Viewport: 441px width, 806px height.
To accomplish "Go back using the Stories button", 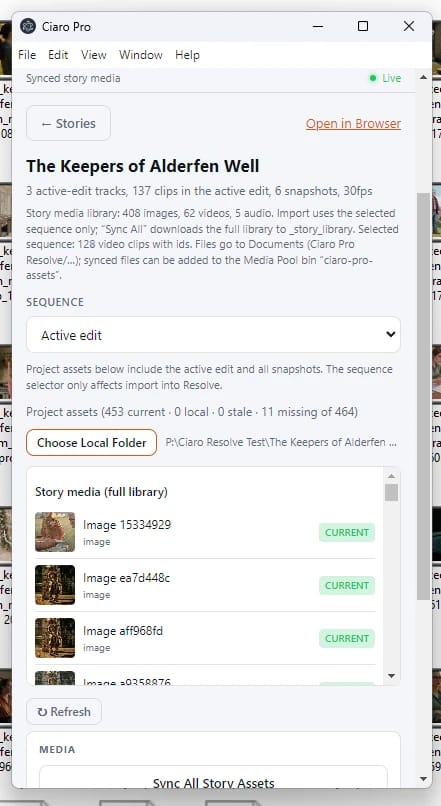I will [x=68, y=123].
